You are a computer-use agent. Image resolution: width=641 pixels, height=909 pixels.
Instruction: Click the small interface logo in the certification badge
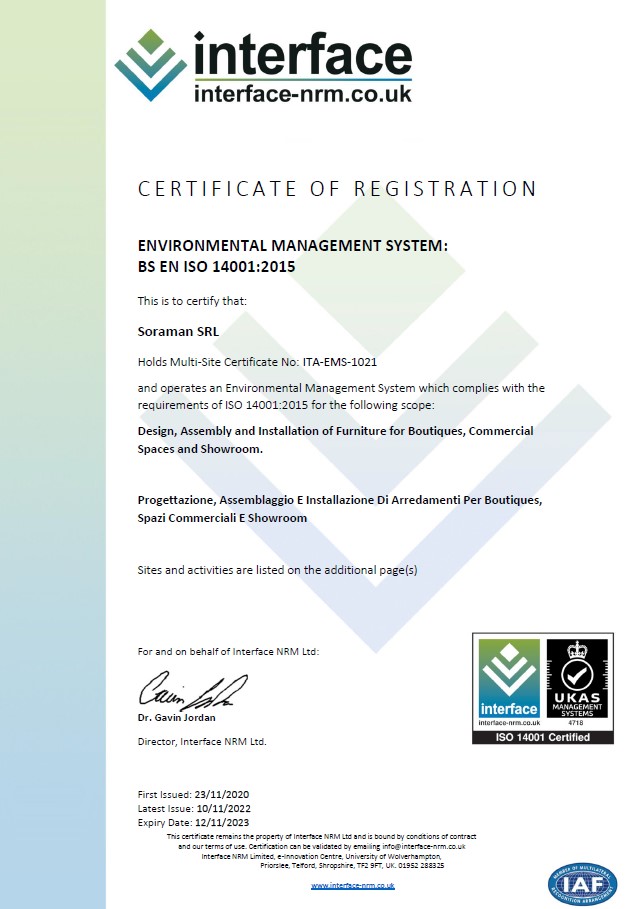point(509,678)
